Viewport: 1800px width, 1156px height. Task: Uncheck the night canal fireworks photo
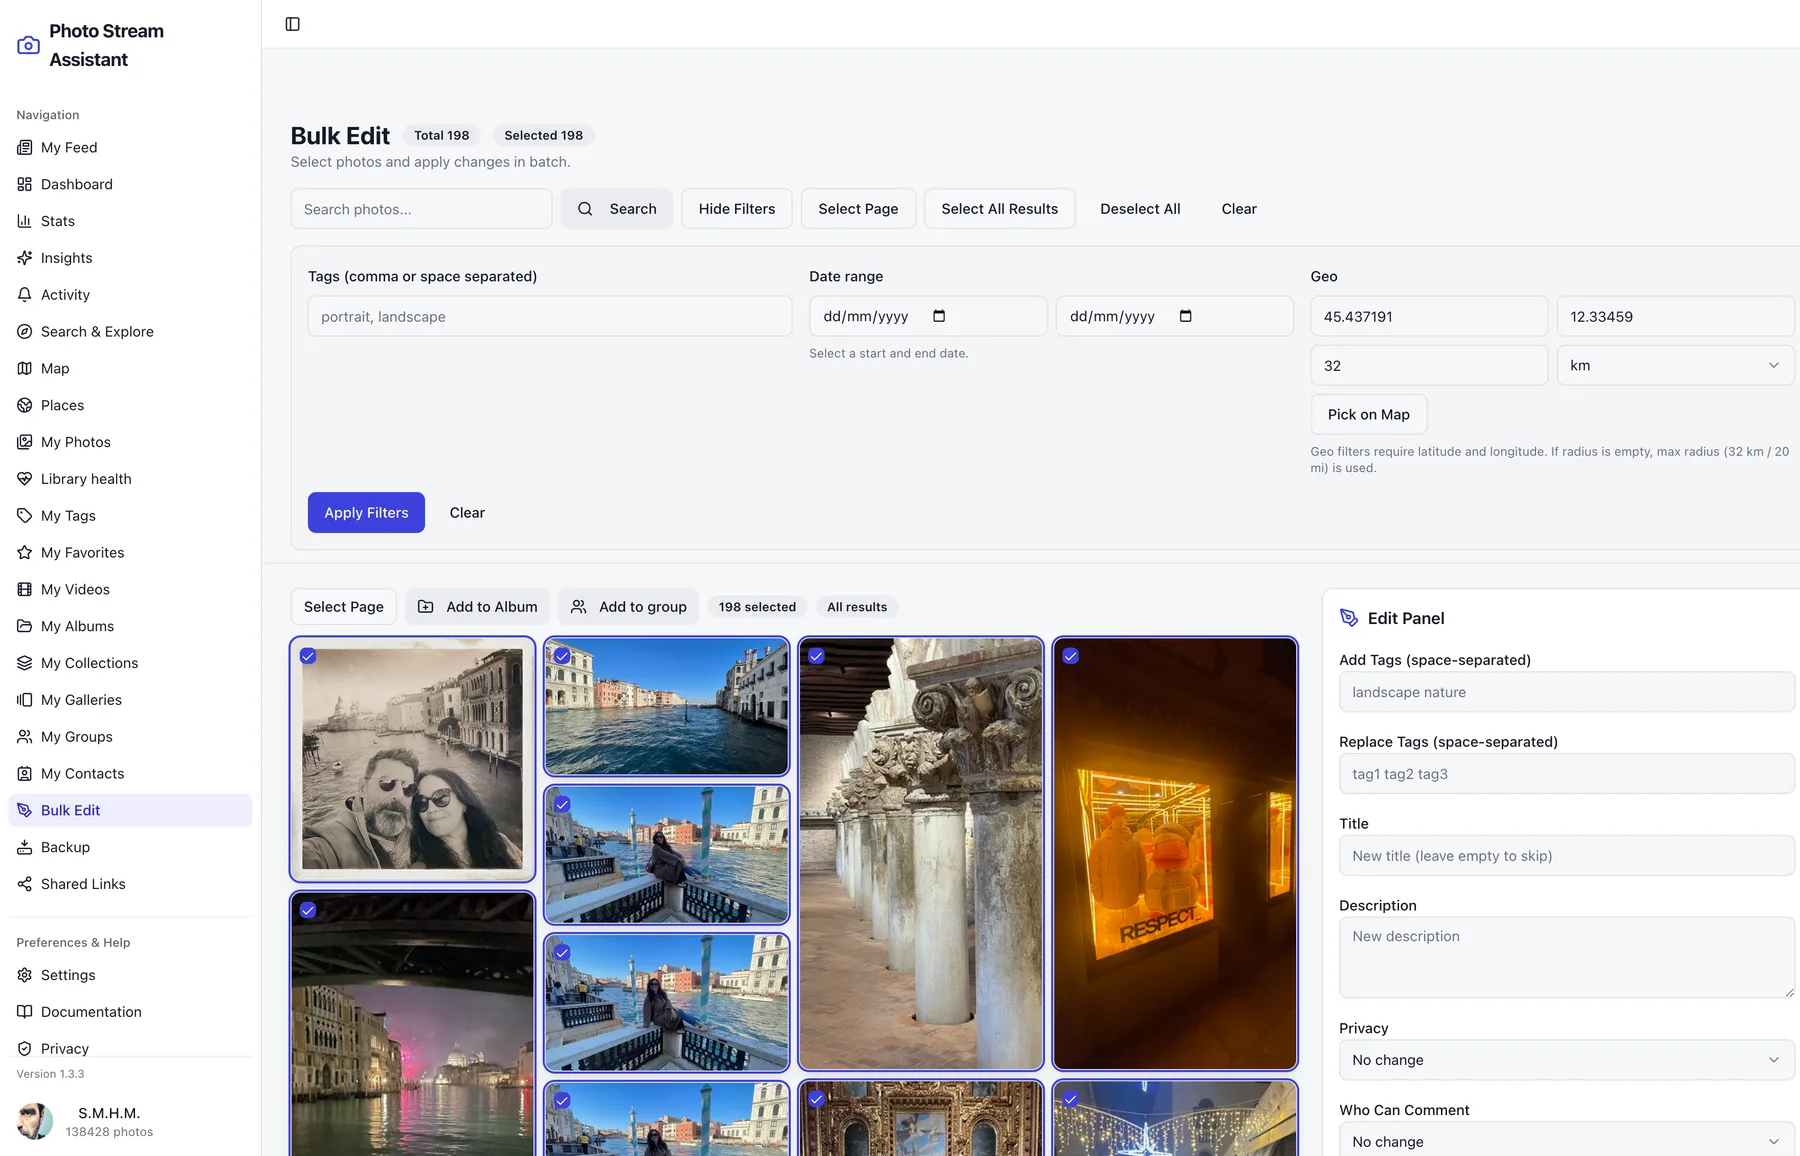tap(308, 910)
